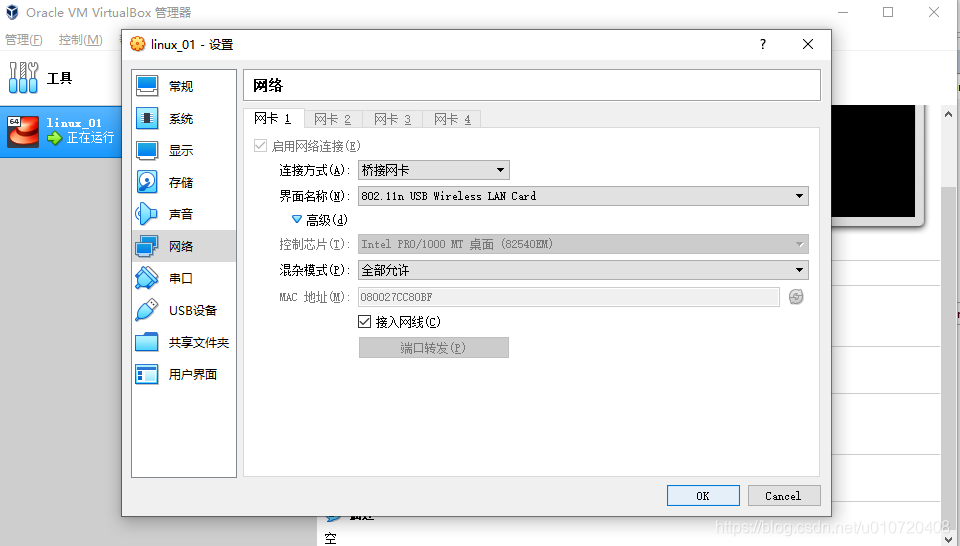Open the 控制(M) menu
The width and height of the screenshot is (960, 546).
click(80, 40)
